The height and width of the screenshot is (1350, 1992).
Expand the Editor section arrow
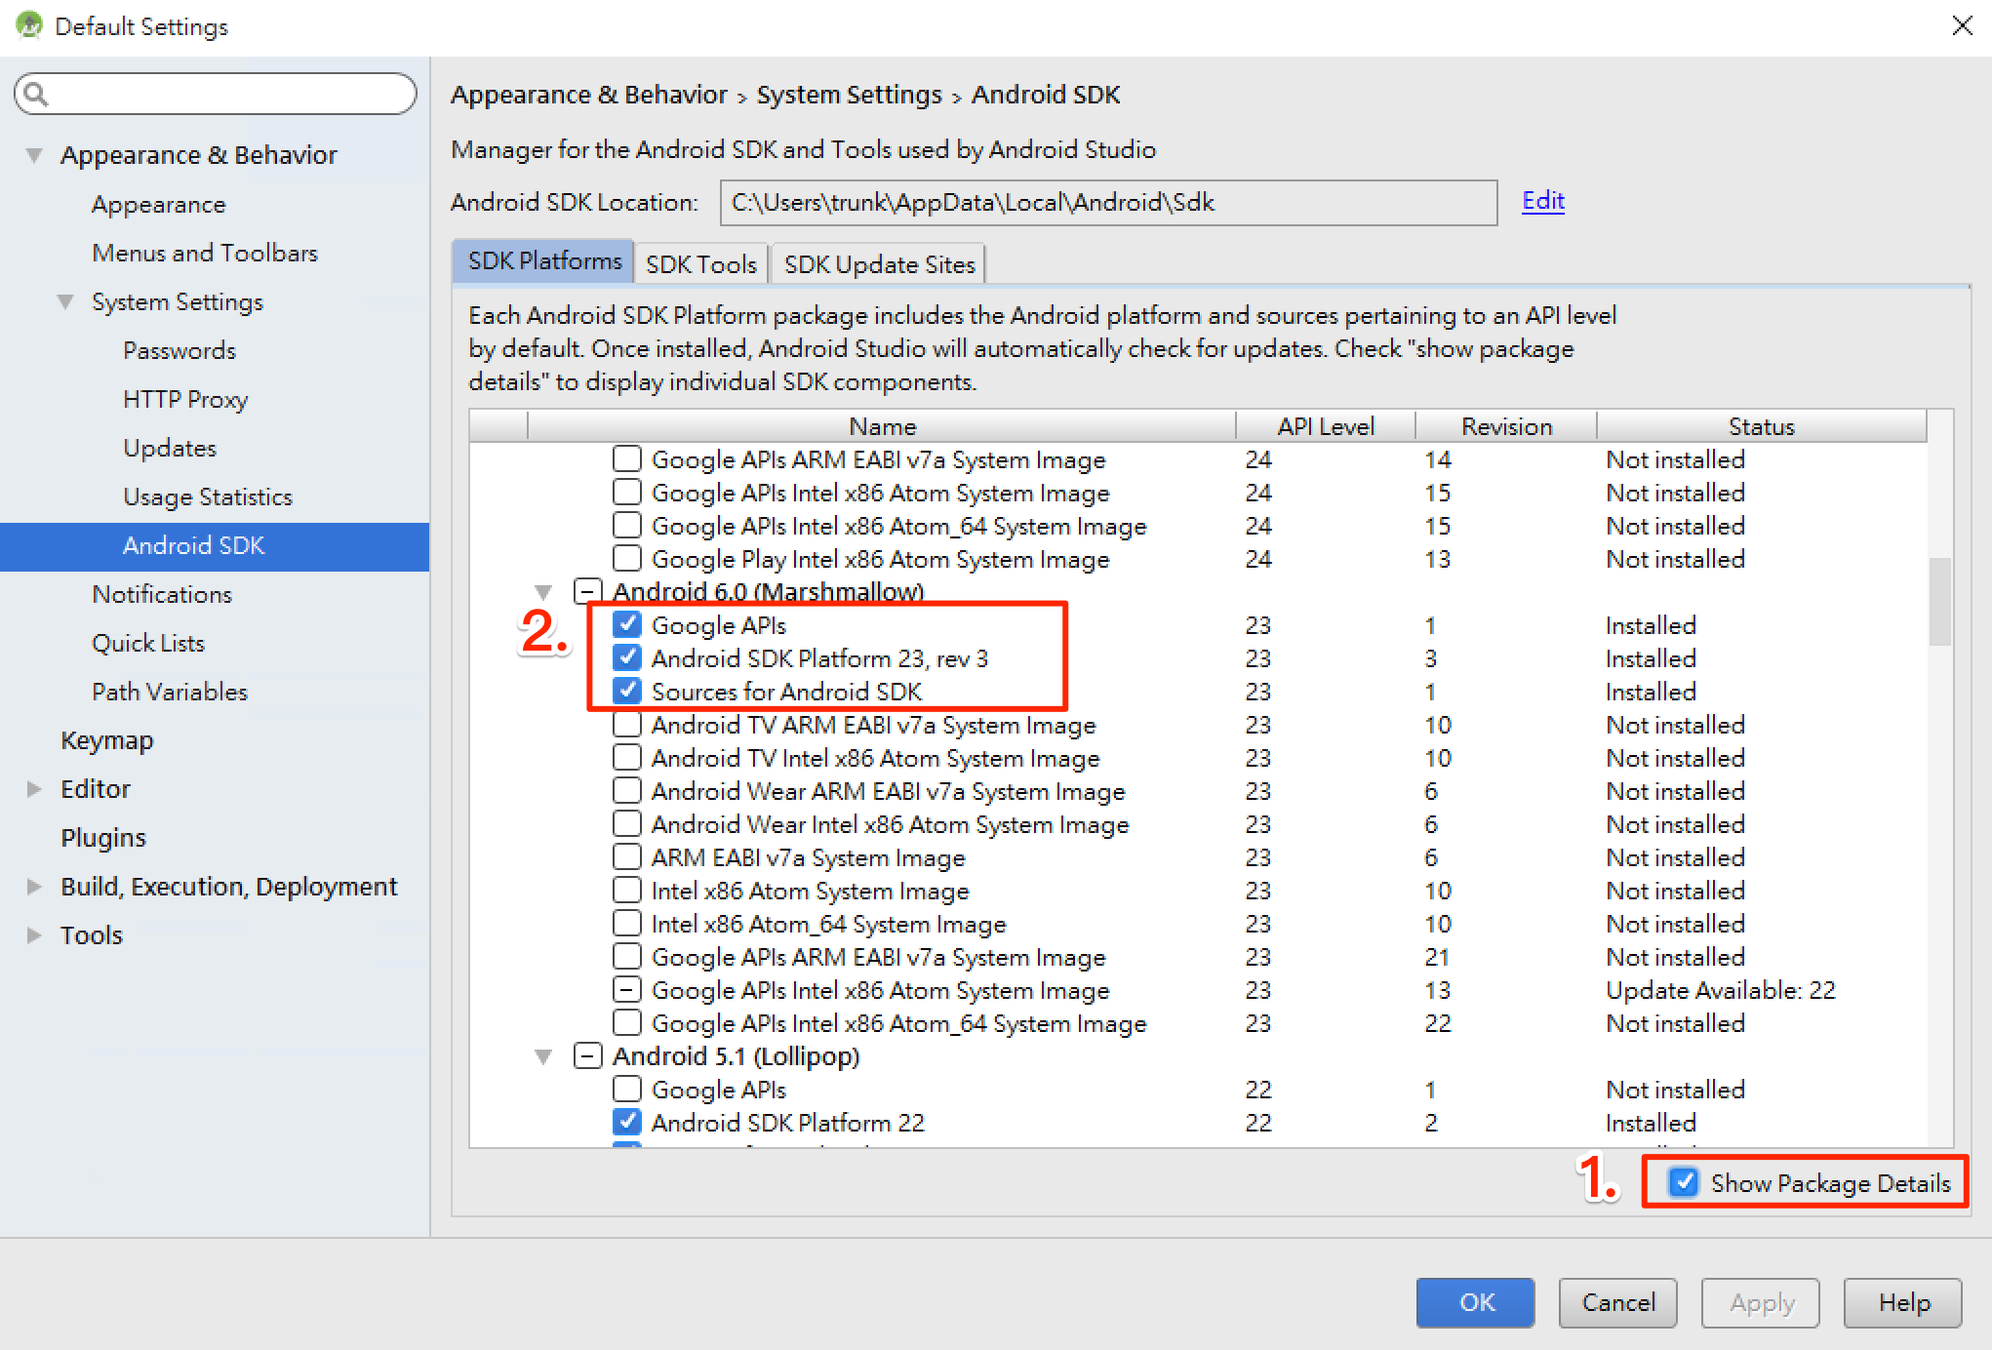(x=34, y=789)
